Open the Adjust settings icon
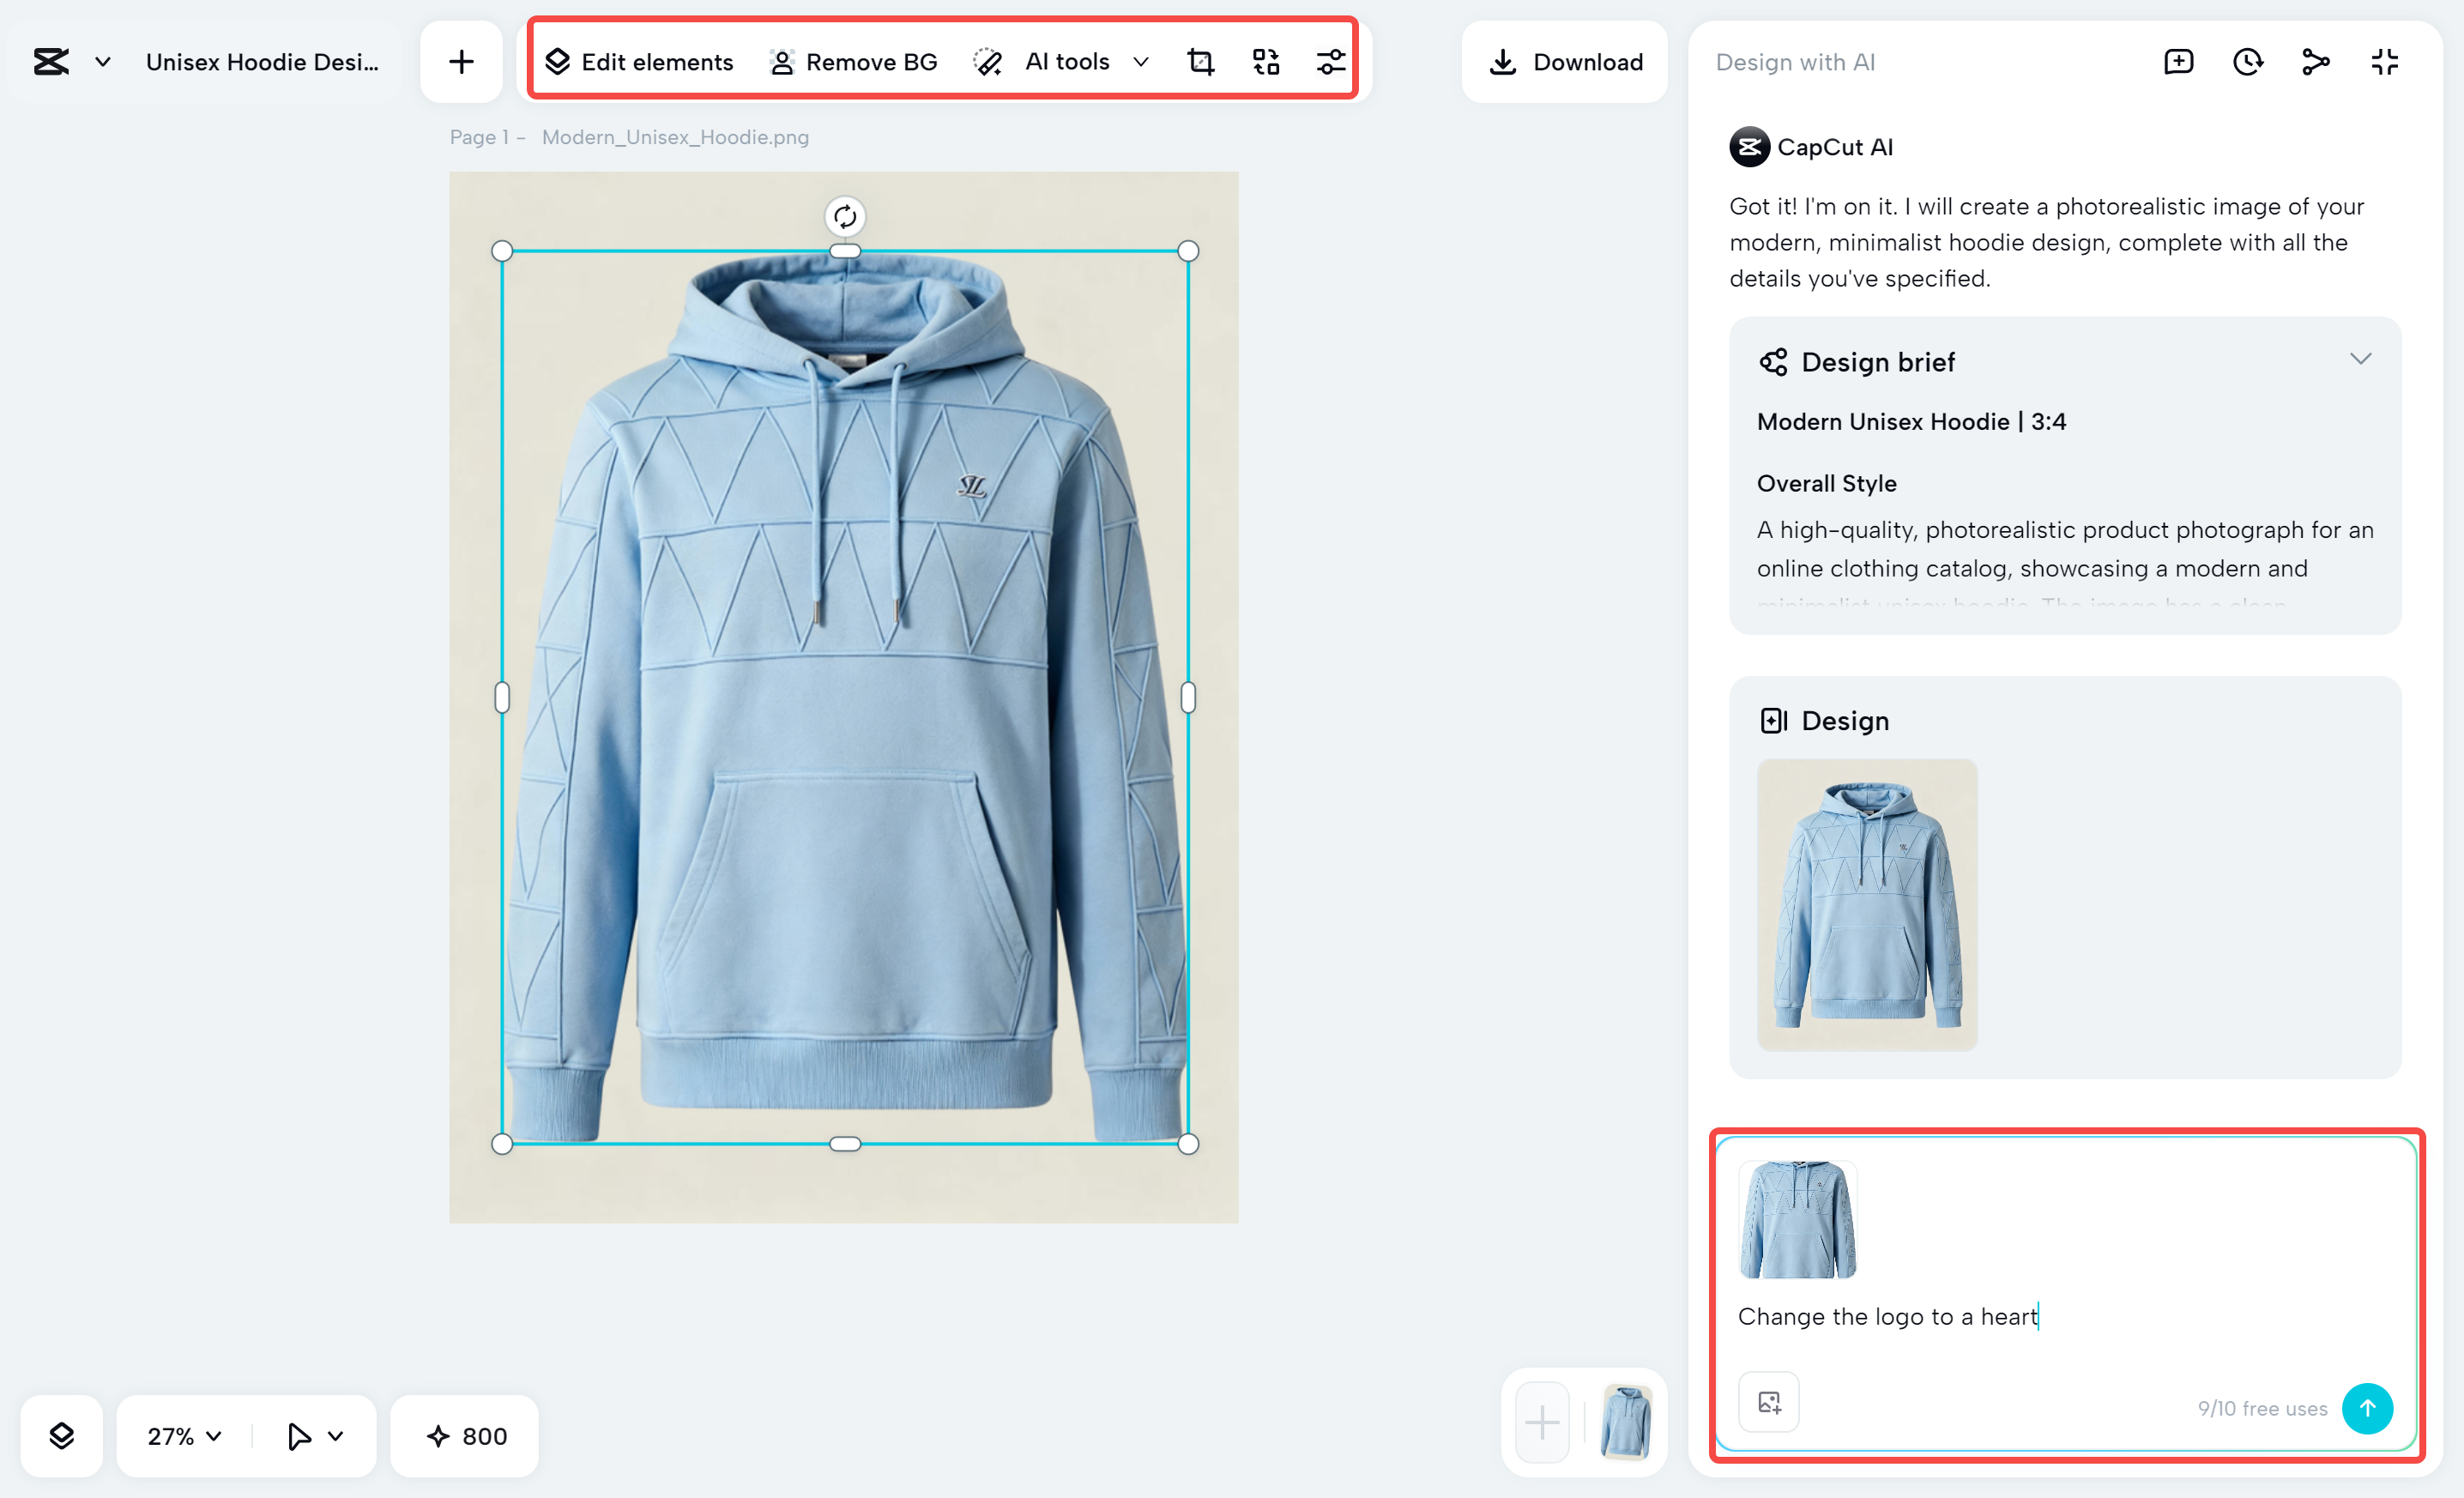This screenshot has height=1498, width=2464. pyautogui.click(x=1330, y=61)
